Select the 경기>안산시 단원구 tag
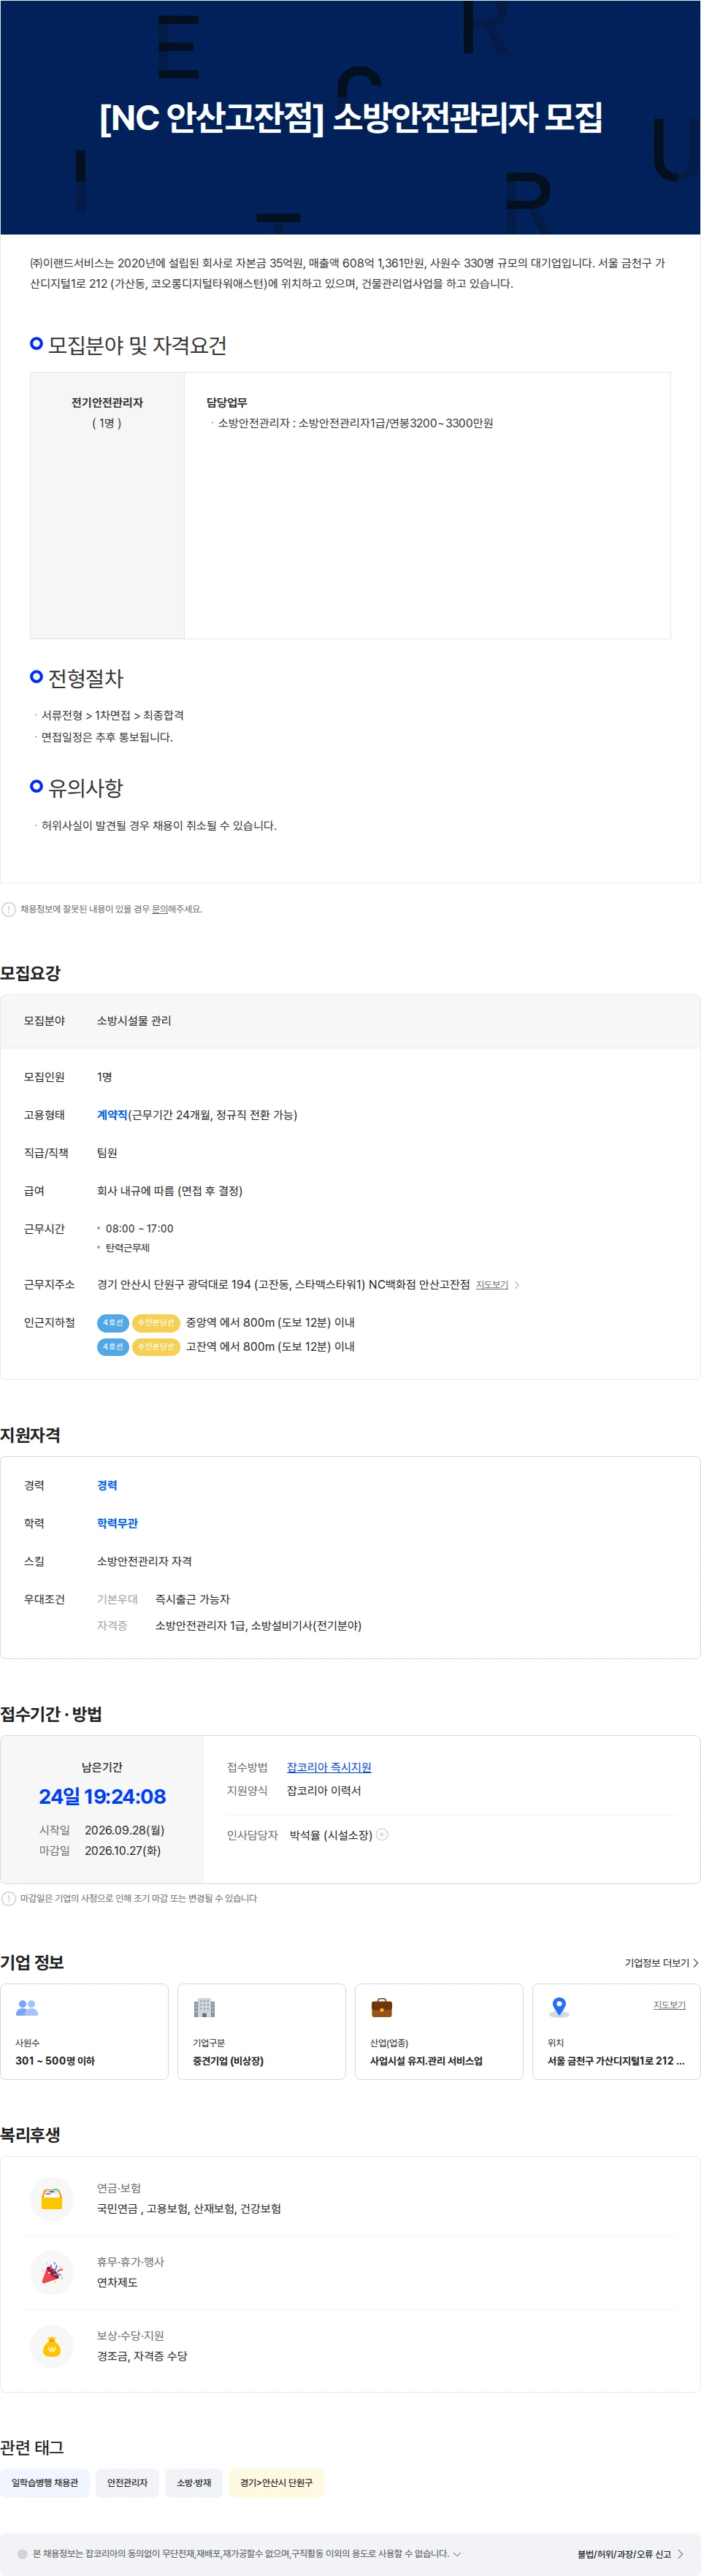The width and height of the screenshot is (701, 2576). point(276,2483)
